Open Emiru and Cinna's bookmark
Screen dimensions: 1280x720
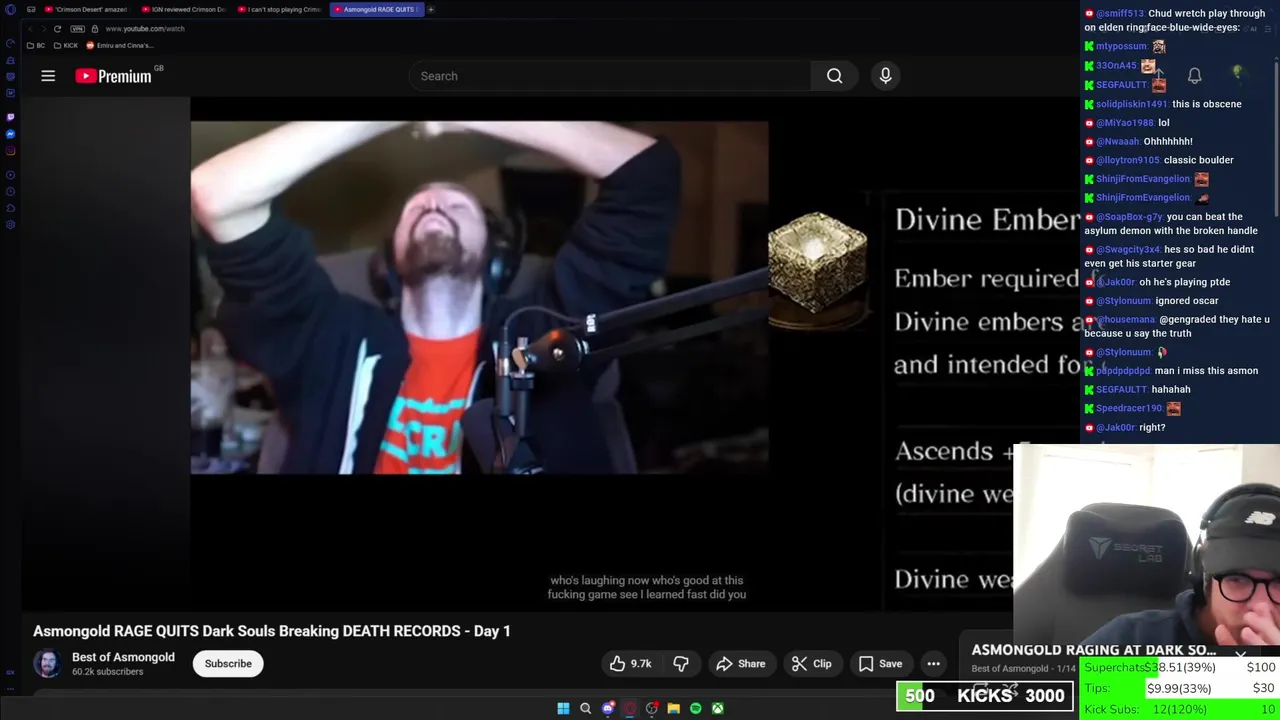[120, 46]
